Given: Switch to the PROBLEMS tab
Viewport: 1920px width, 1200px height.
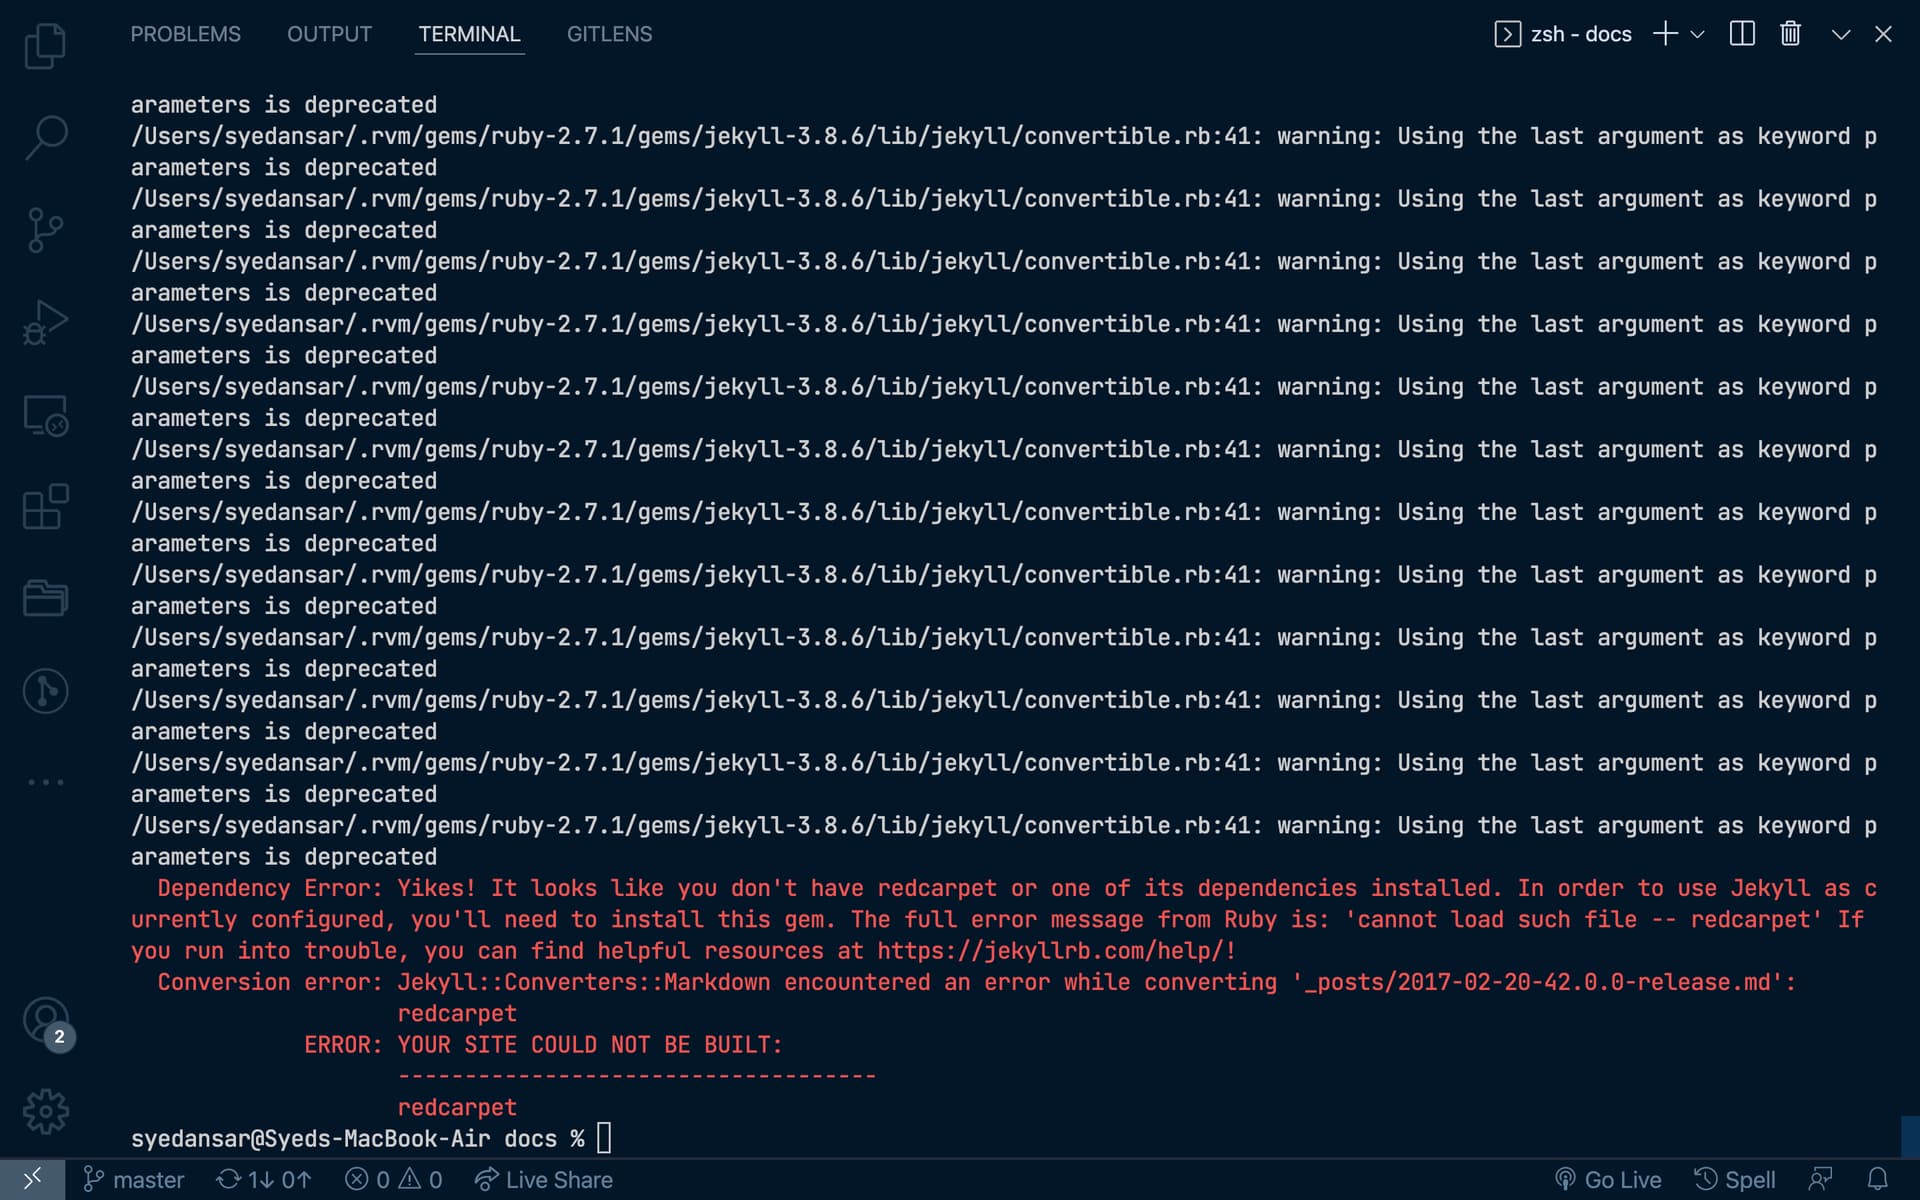Looking at the screenshot, I should (185, 34).
